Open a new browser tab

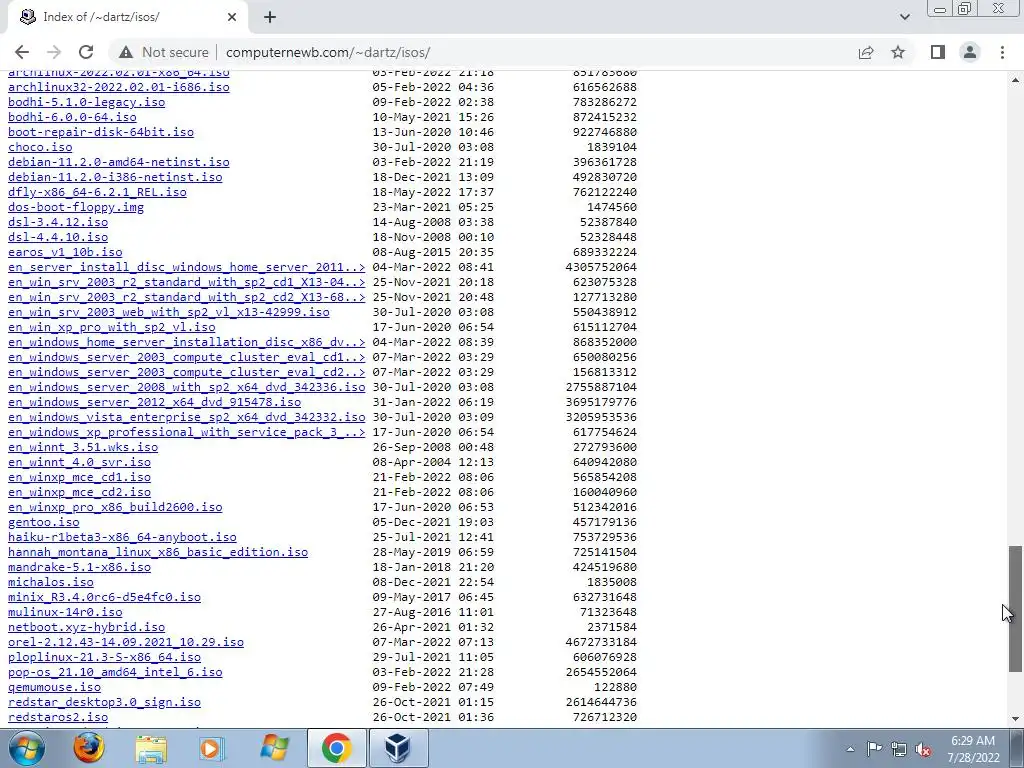[x=270, y=17]
